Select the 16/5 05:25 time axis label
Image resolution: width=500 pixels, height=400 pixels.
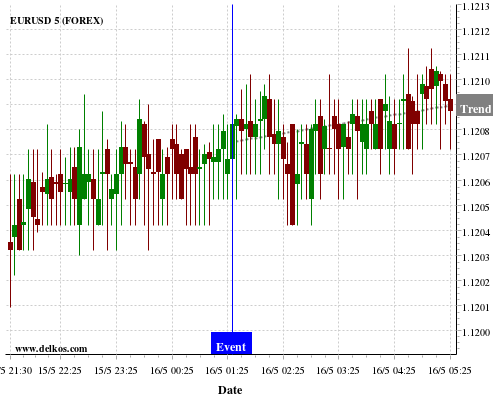coord(450,370)
